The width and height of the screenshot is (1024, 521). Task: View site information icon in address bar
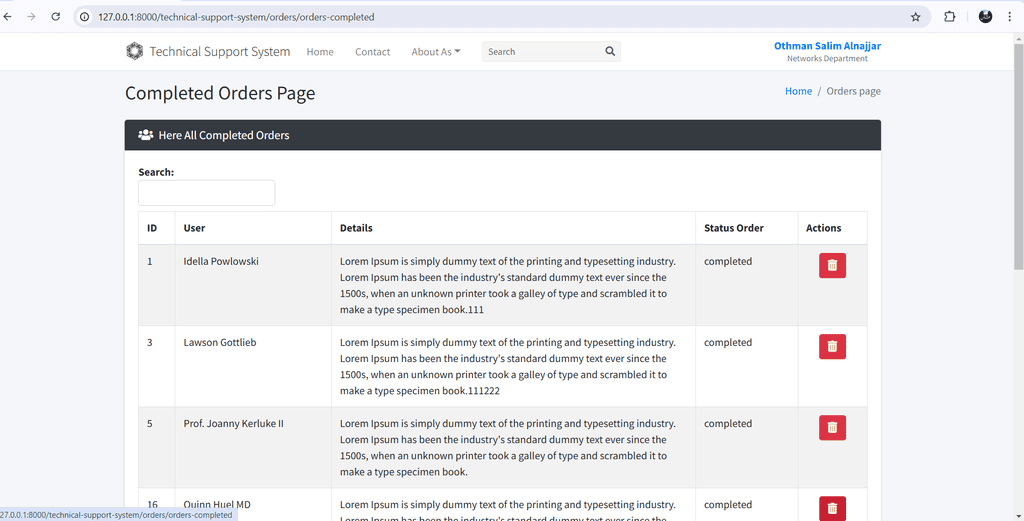pos(84,17)
